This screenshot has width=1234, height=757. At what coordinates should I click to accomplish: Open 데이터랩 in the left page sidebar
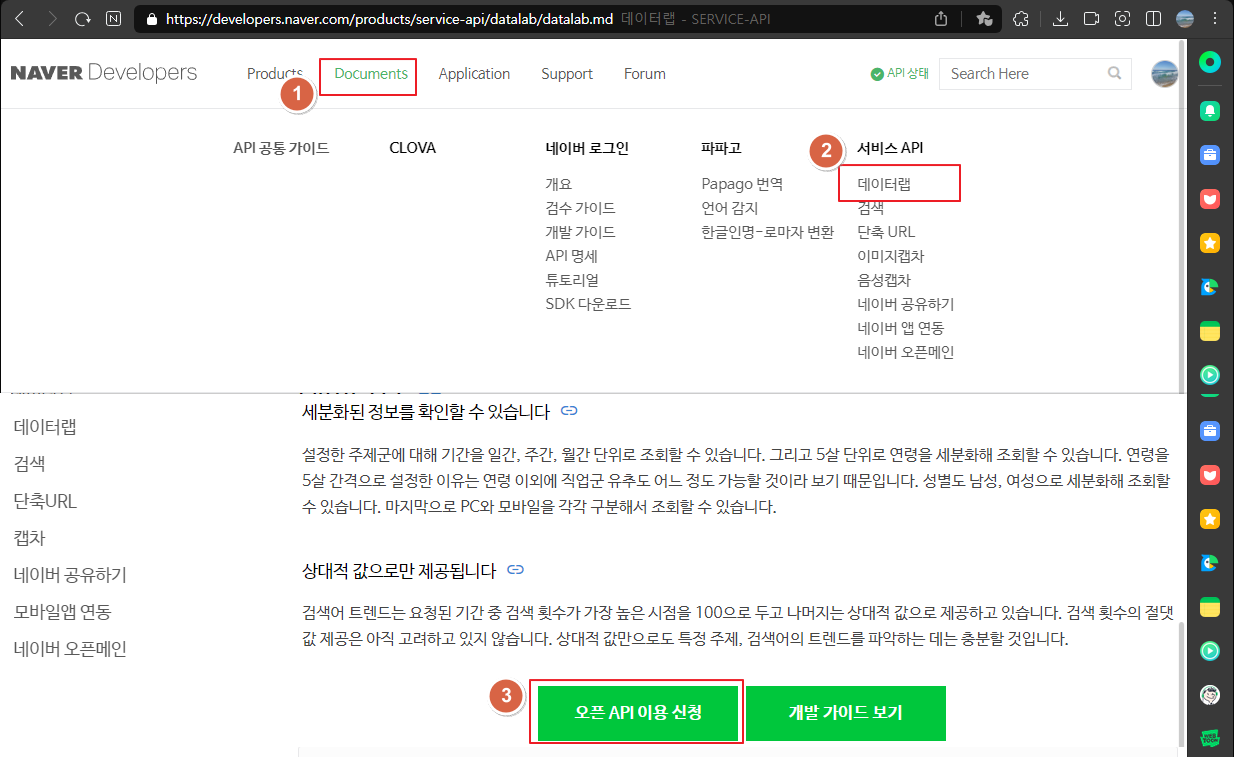click(x=45, y=427)
